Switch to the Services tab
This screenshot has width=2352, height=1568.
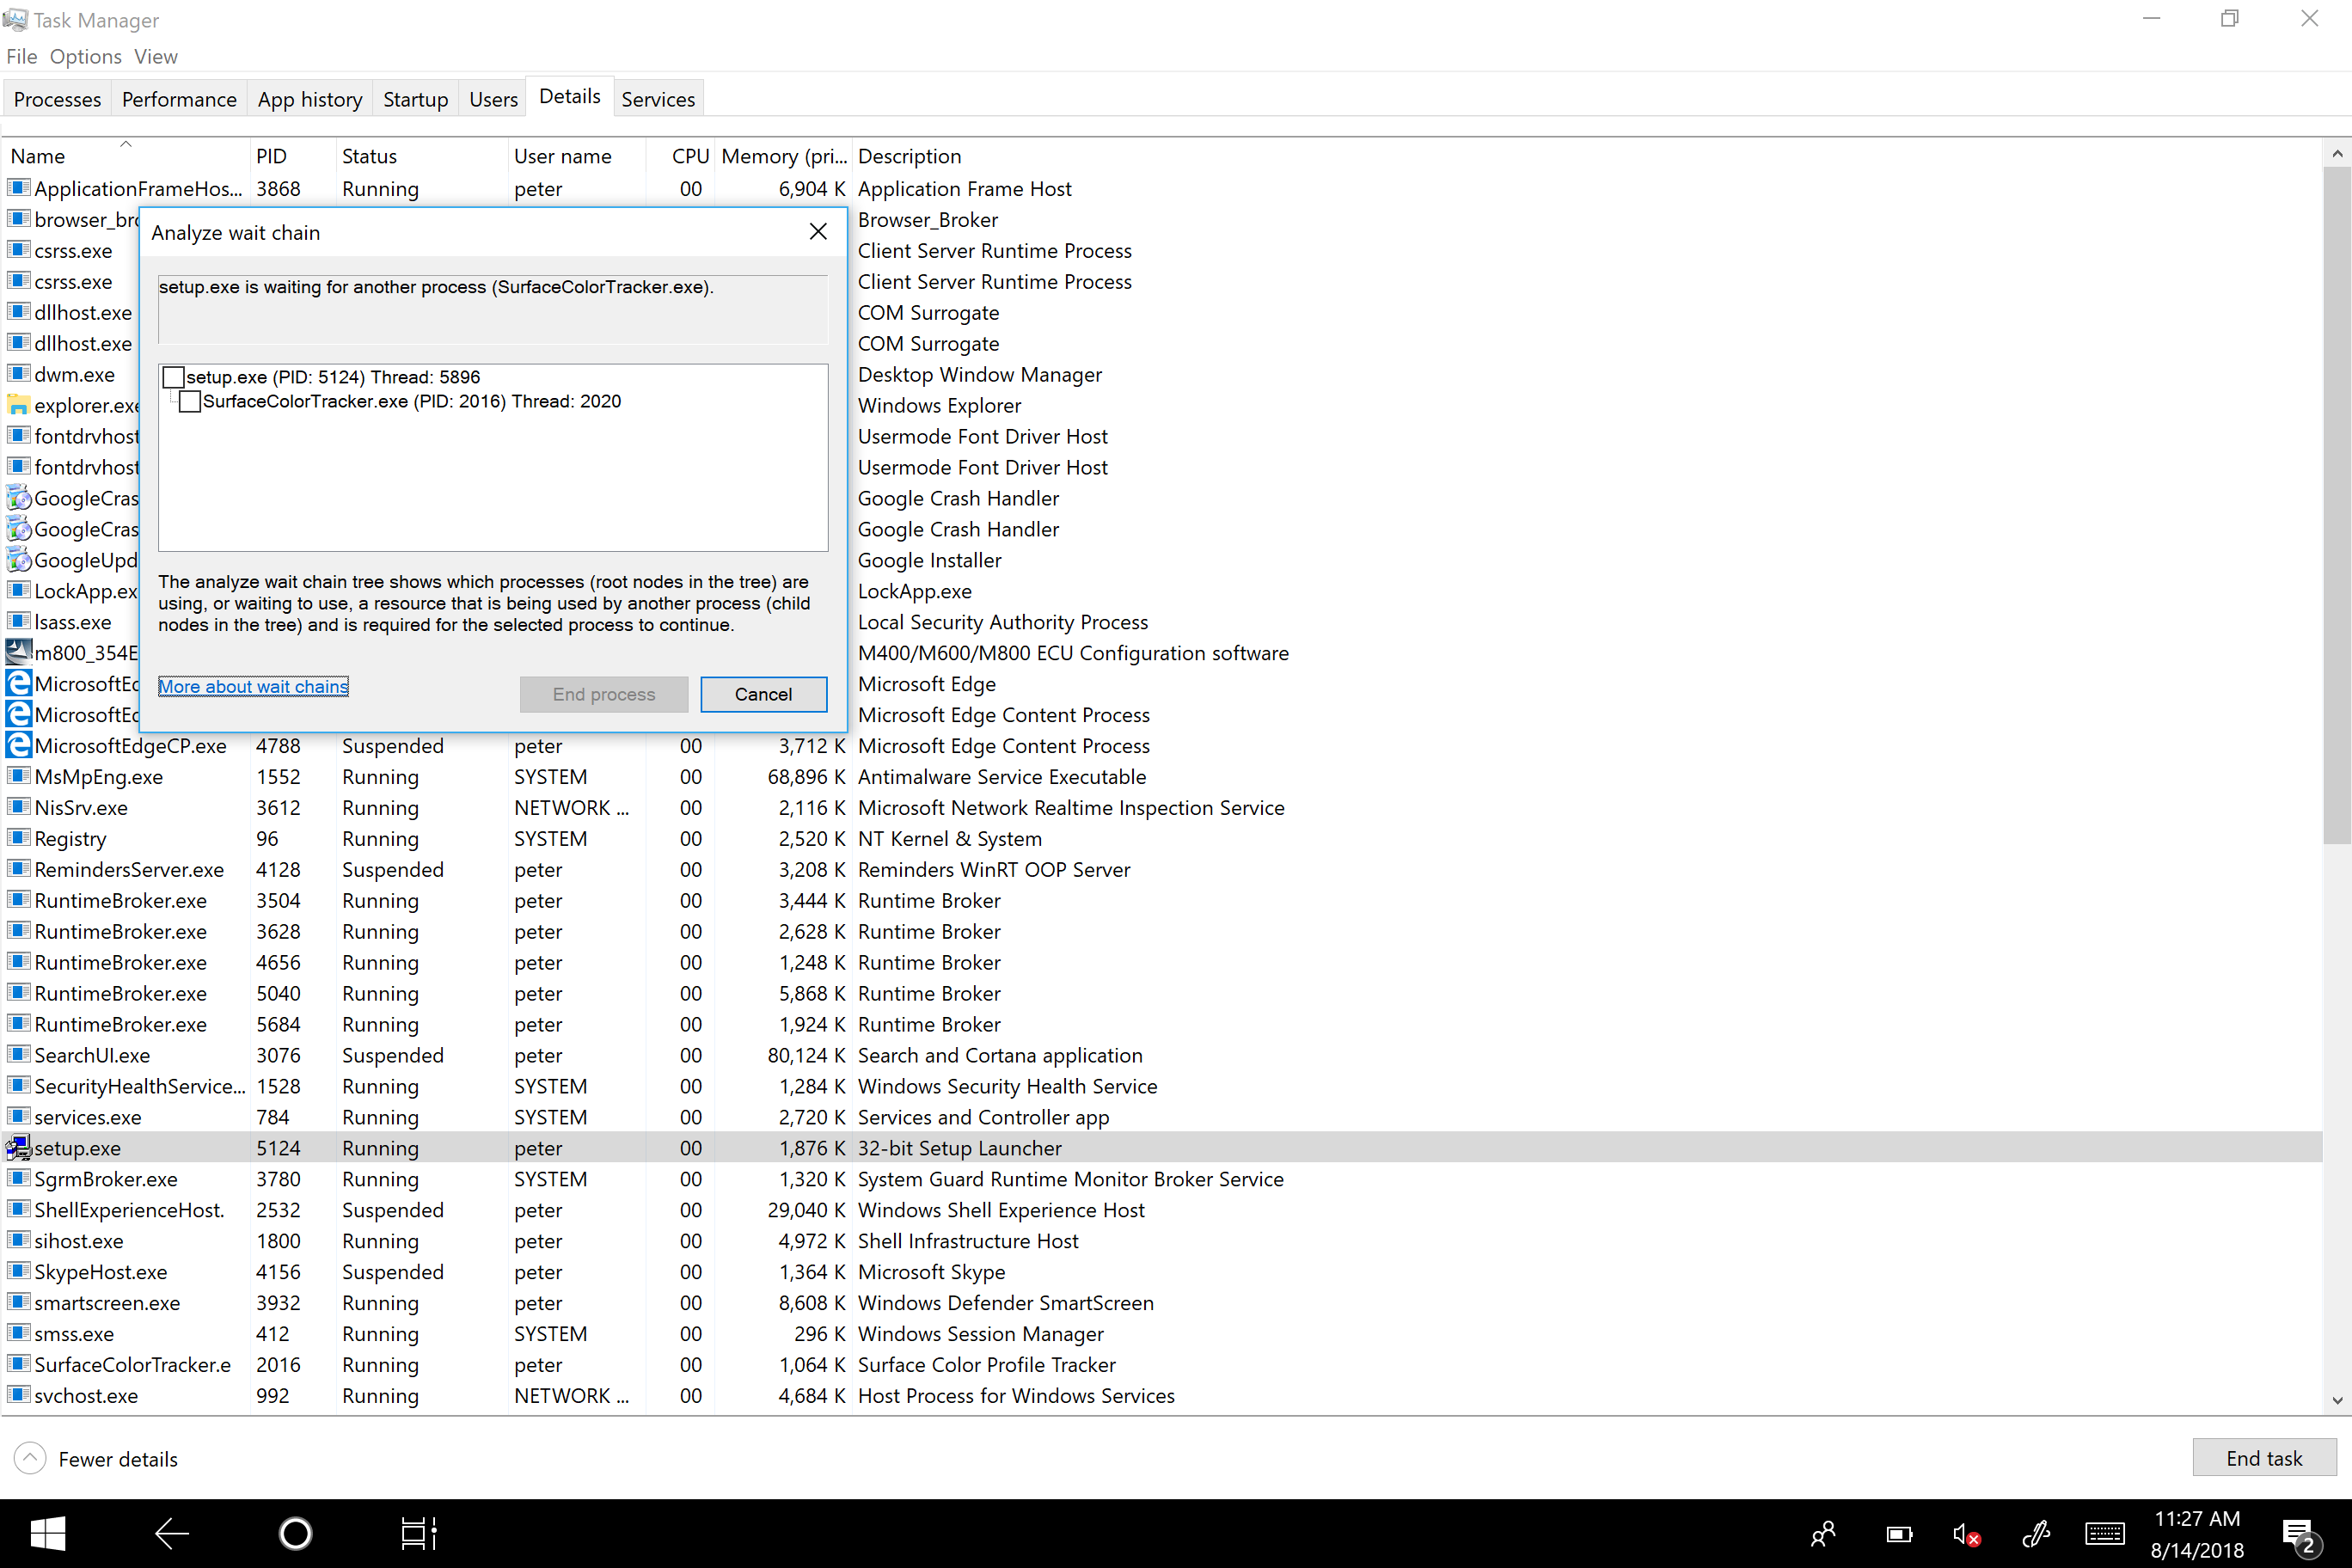658,99
